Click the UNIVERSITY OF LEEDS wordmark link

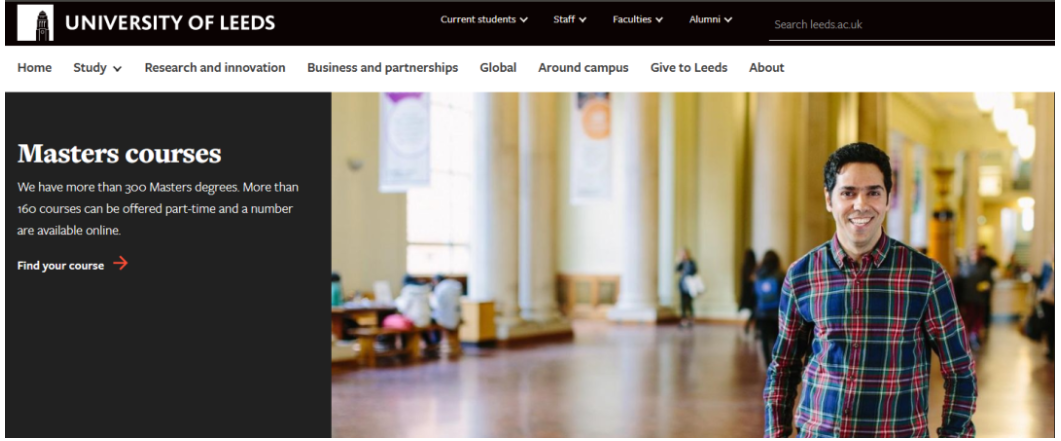[x=170, y=23]
